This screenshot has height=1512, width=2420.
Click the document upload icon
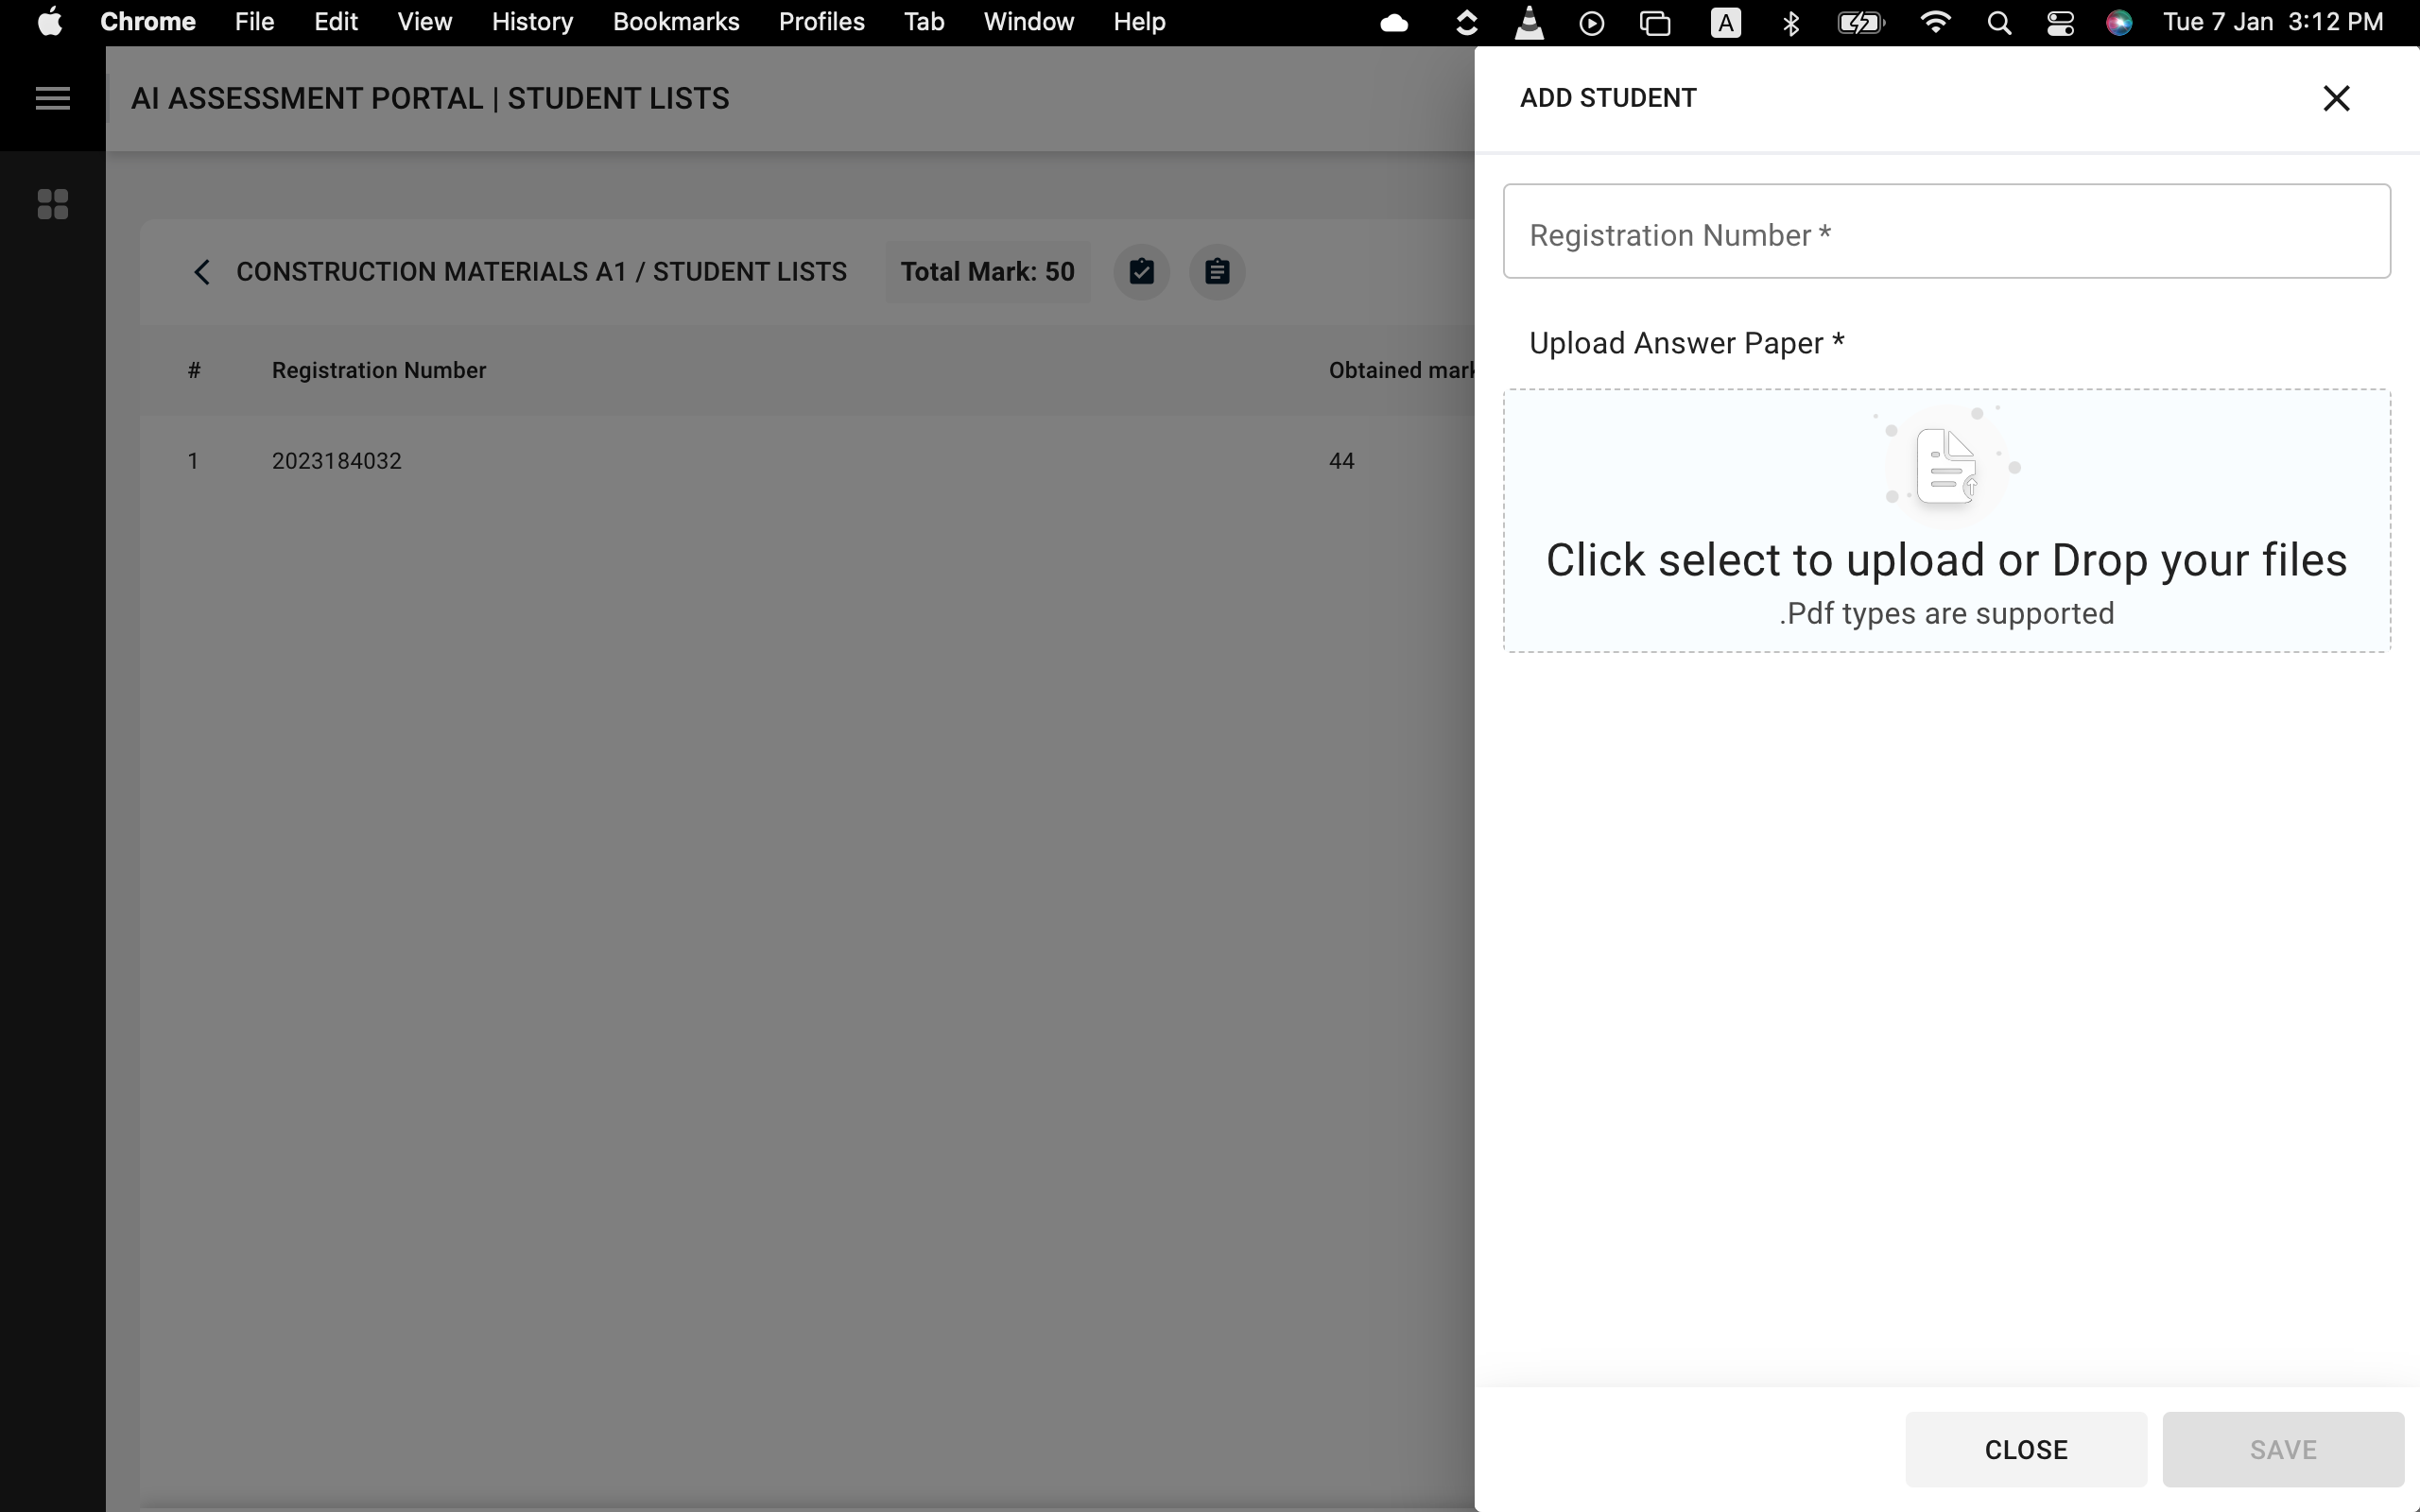tap(1946, 466)
